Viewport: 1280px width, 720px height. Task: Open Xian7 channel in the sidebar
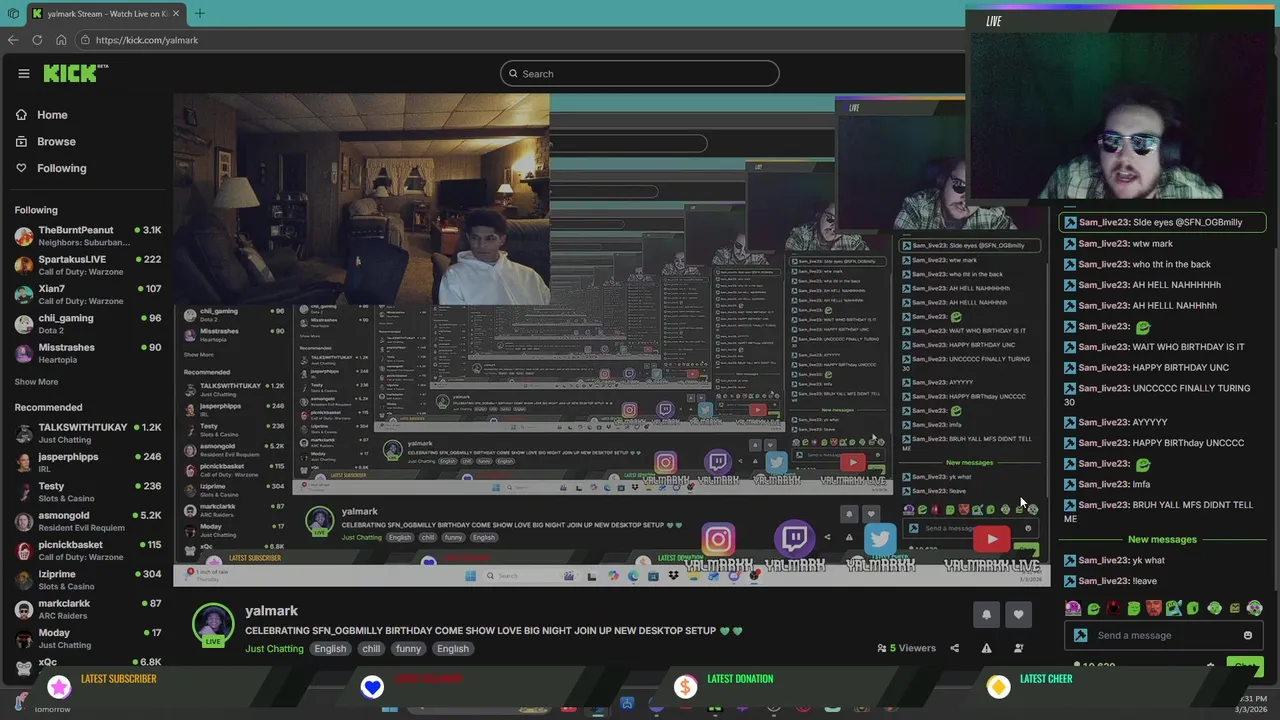click(x=88, y=294)
